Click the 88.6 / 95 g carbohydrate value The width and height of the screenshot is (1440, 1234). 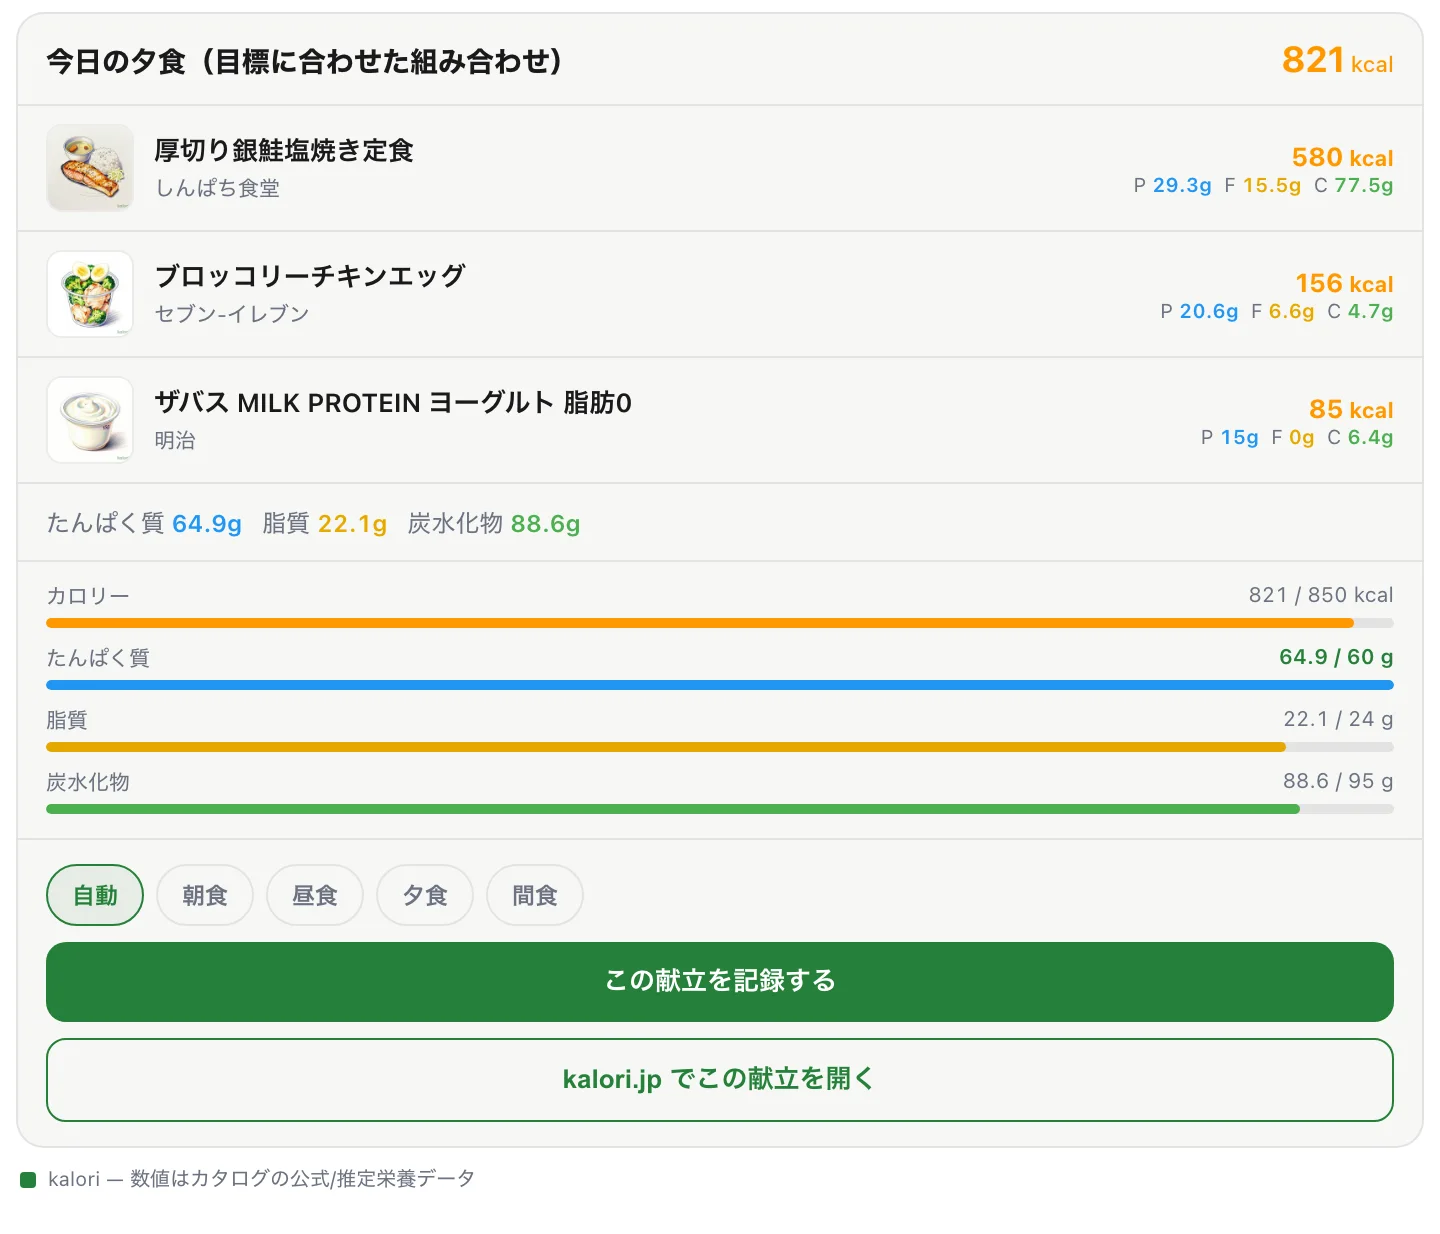(x=1338, y=781)
